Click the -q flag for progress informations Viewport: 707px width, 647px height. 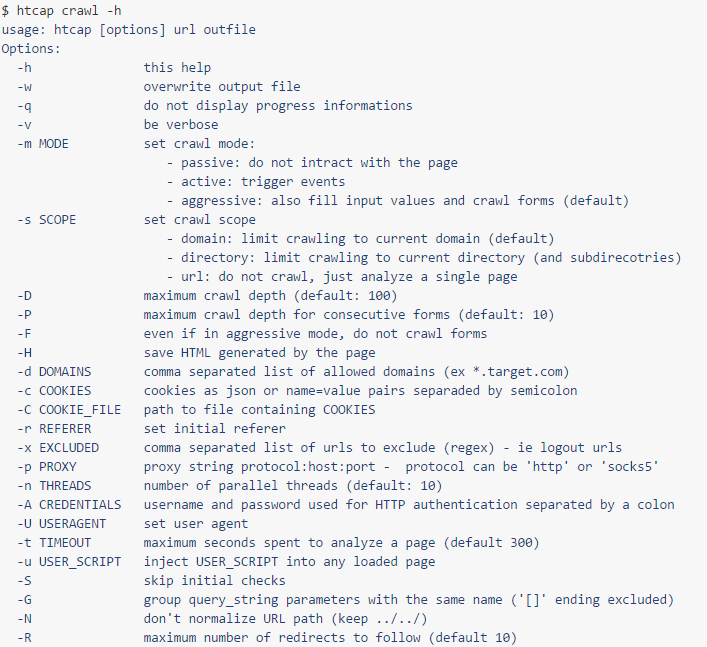tap(23, 105)
